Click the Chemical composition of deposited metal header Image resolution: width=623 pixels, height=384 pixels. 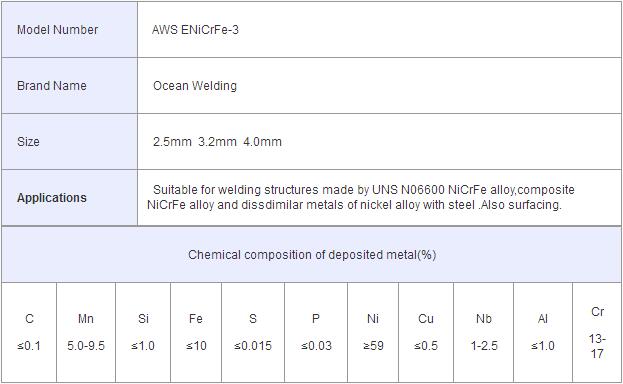point(312,254)
